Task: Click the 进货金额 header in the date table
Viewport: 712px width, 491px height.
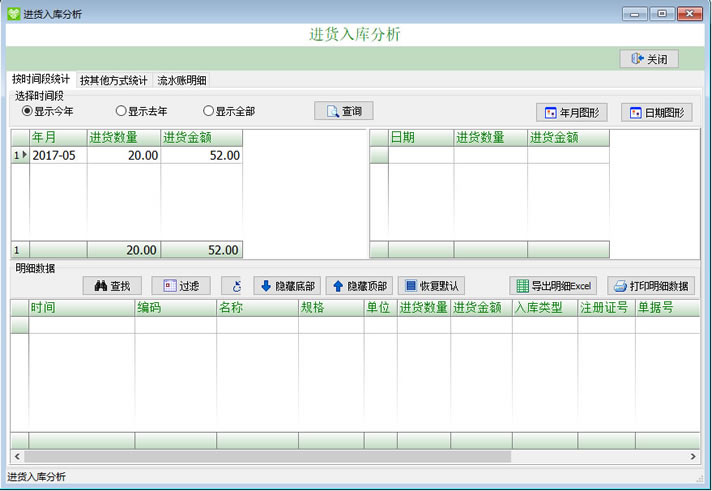Action: [569, 138]
